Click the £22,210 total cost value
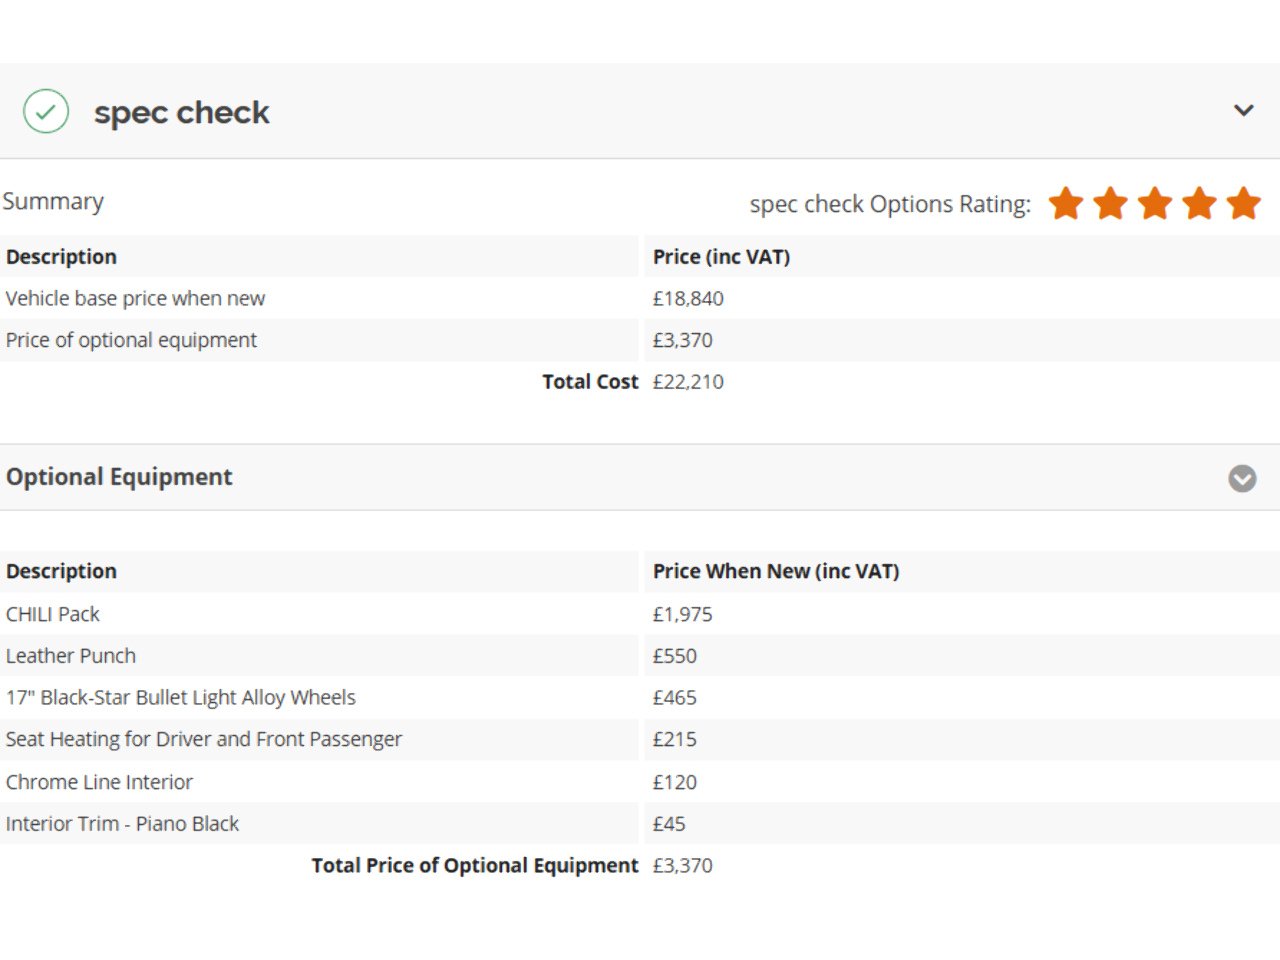 click(688, 382)
